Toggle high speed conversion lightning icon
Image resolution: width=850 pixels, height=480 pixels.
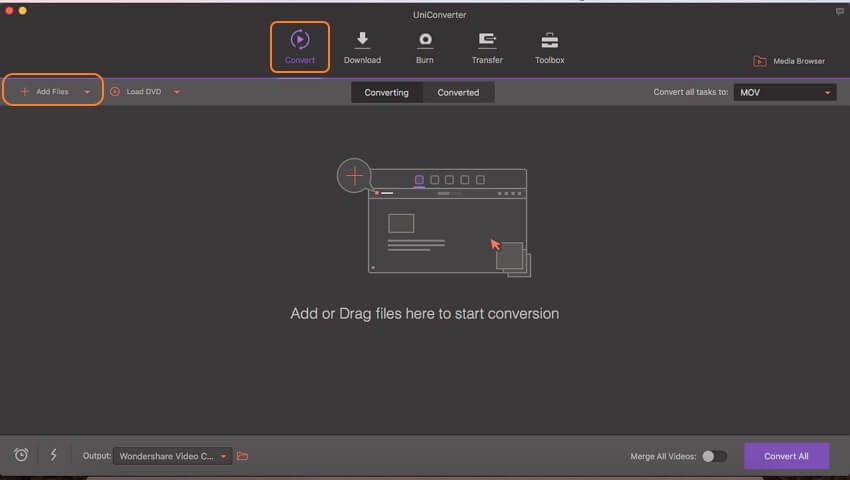(54, 455)
